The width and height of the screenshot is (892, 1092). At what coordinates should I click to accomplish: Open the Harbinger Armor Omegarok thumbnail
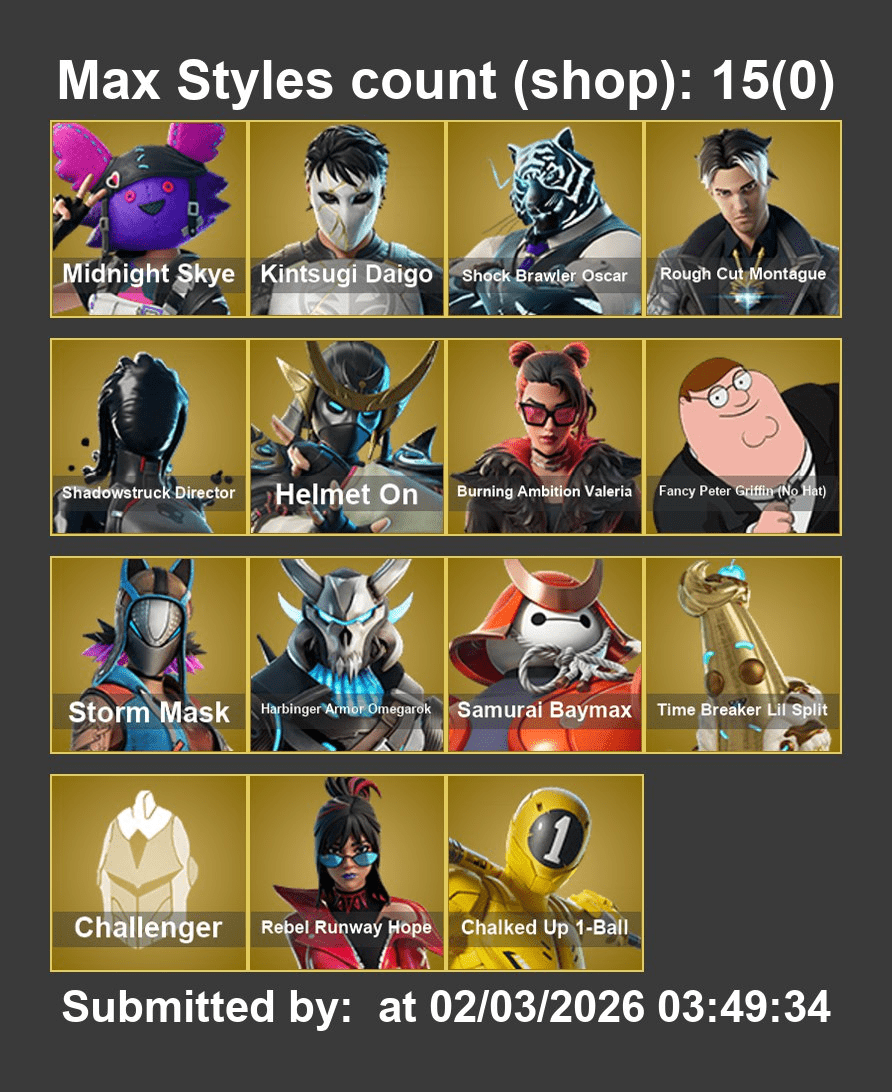(347, 655)
